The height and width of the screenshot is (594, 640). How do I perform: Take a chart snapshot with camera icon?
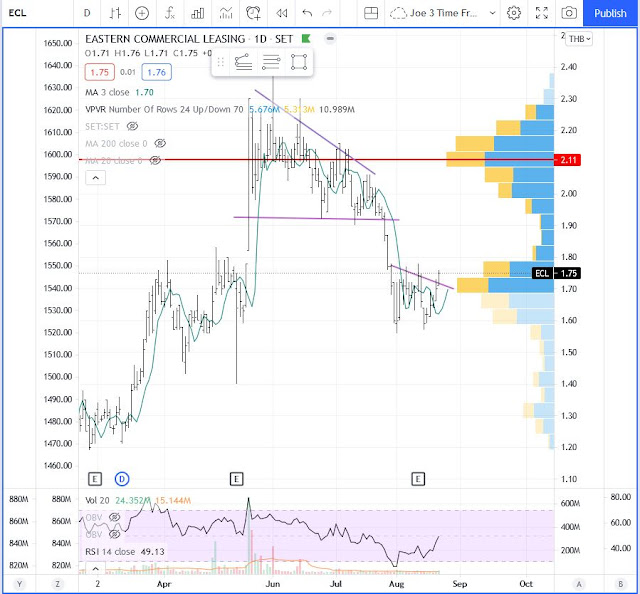pyautogui.click(x=569, y=13)
